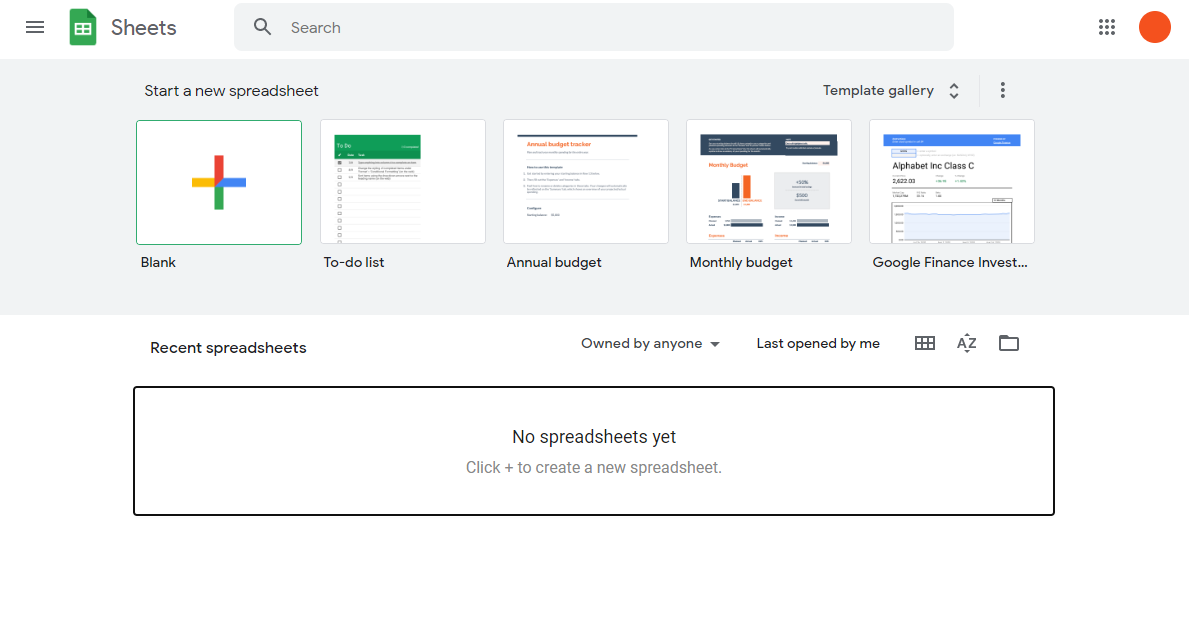Screen dimensions: 1201x639
Task: Open the file picker folder icon
Action: click(1008, 343)
